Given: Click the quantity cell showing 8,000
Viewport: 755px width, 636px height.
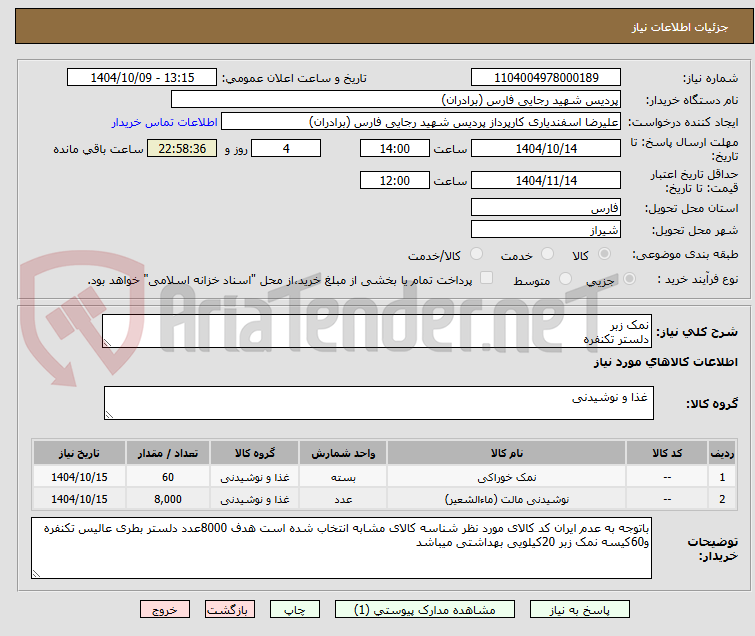Looking at the screenshot, I should pyautogui.click(x=168, y=499).
